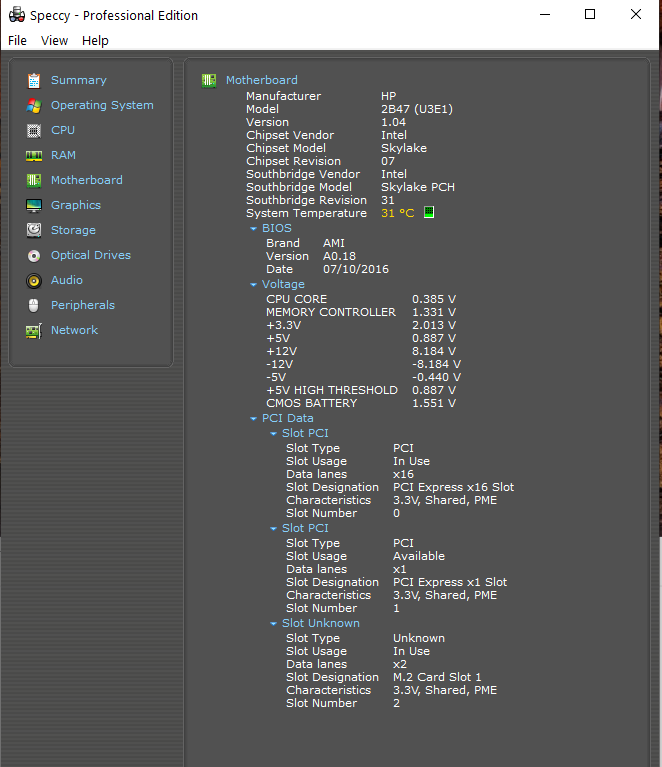Select the Motherboard label in sidebar
662x767 pixels.
point(87,180)
